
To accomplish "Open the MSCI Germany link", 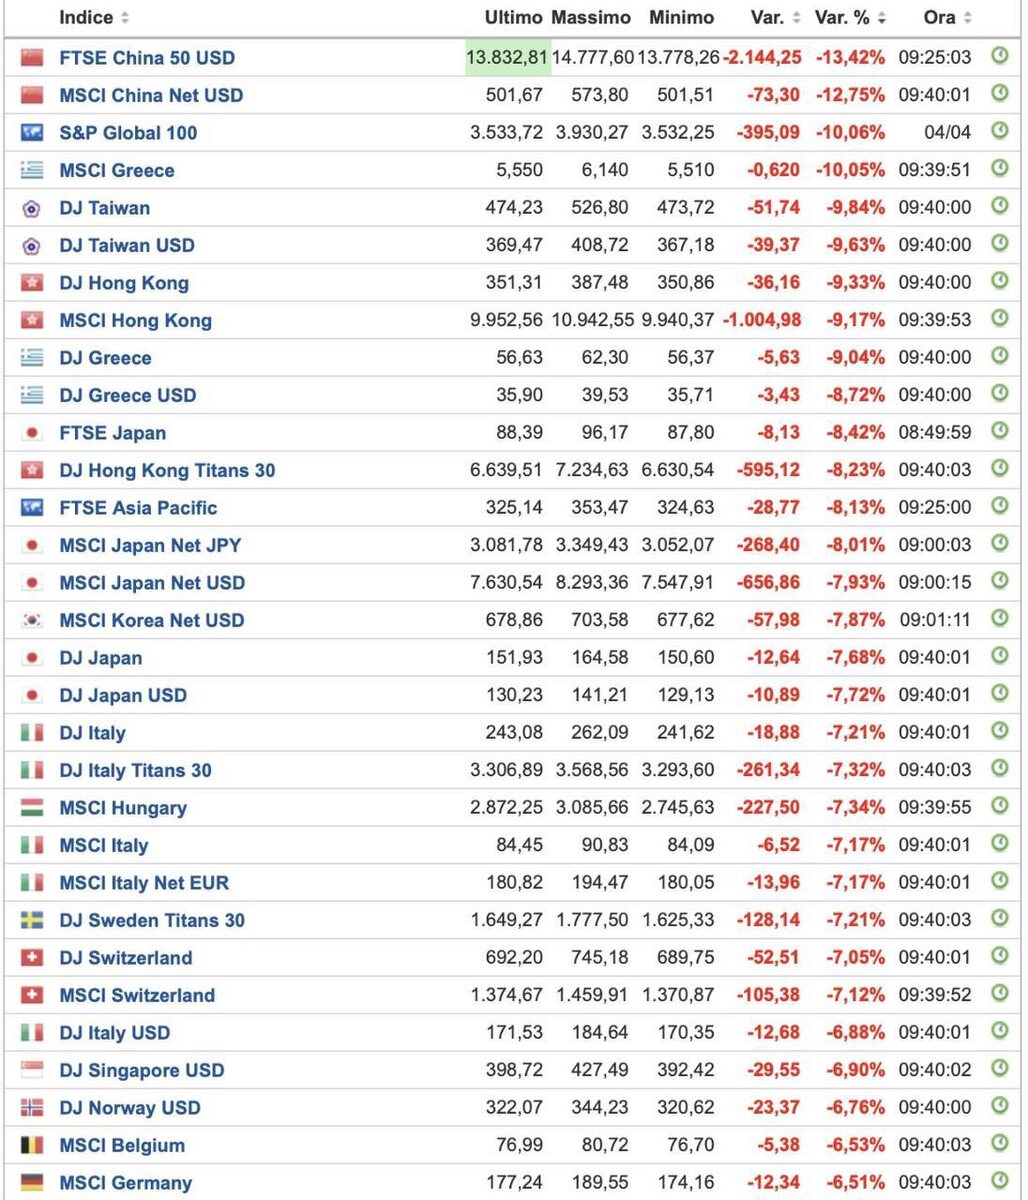I will [125, 1183].
